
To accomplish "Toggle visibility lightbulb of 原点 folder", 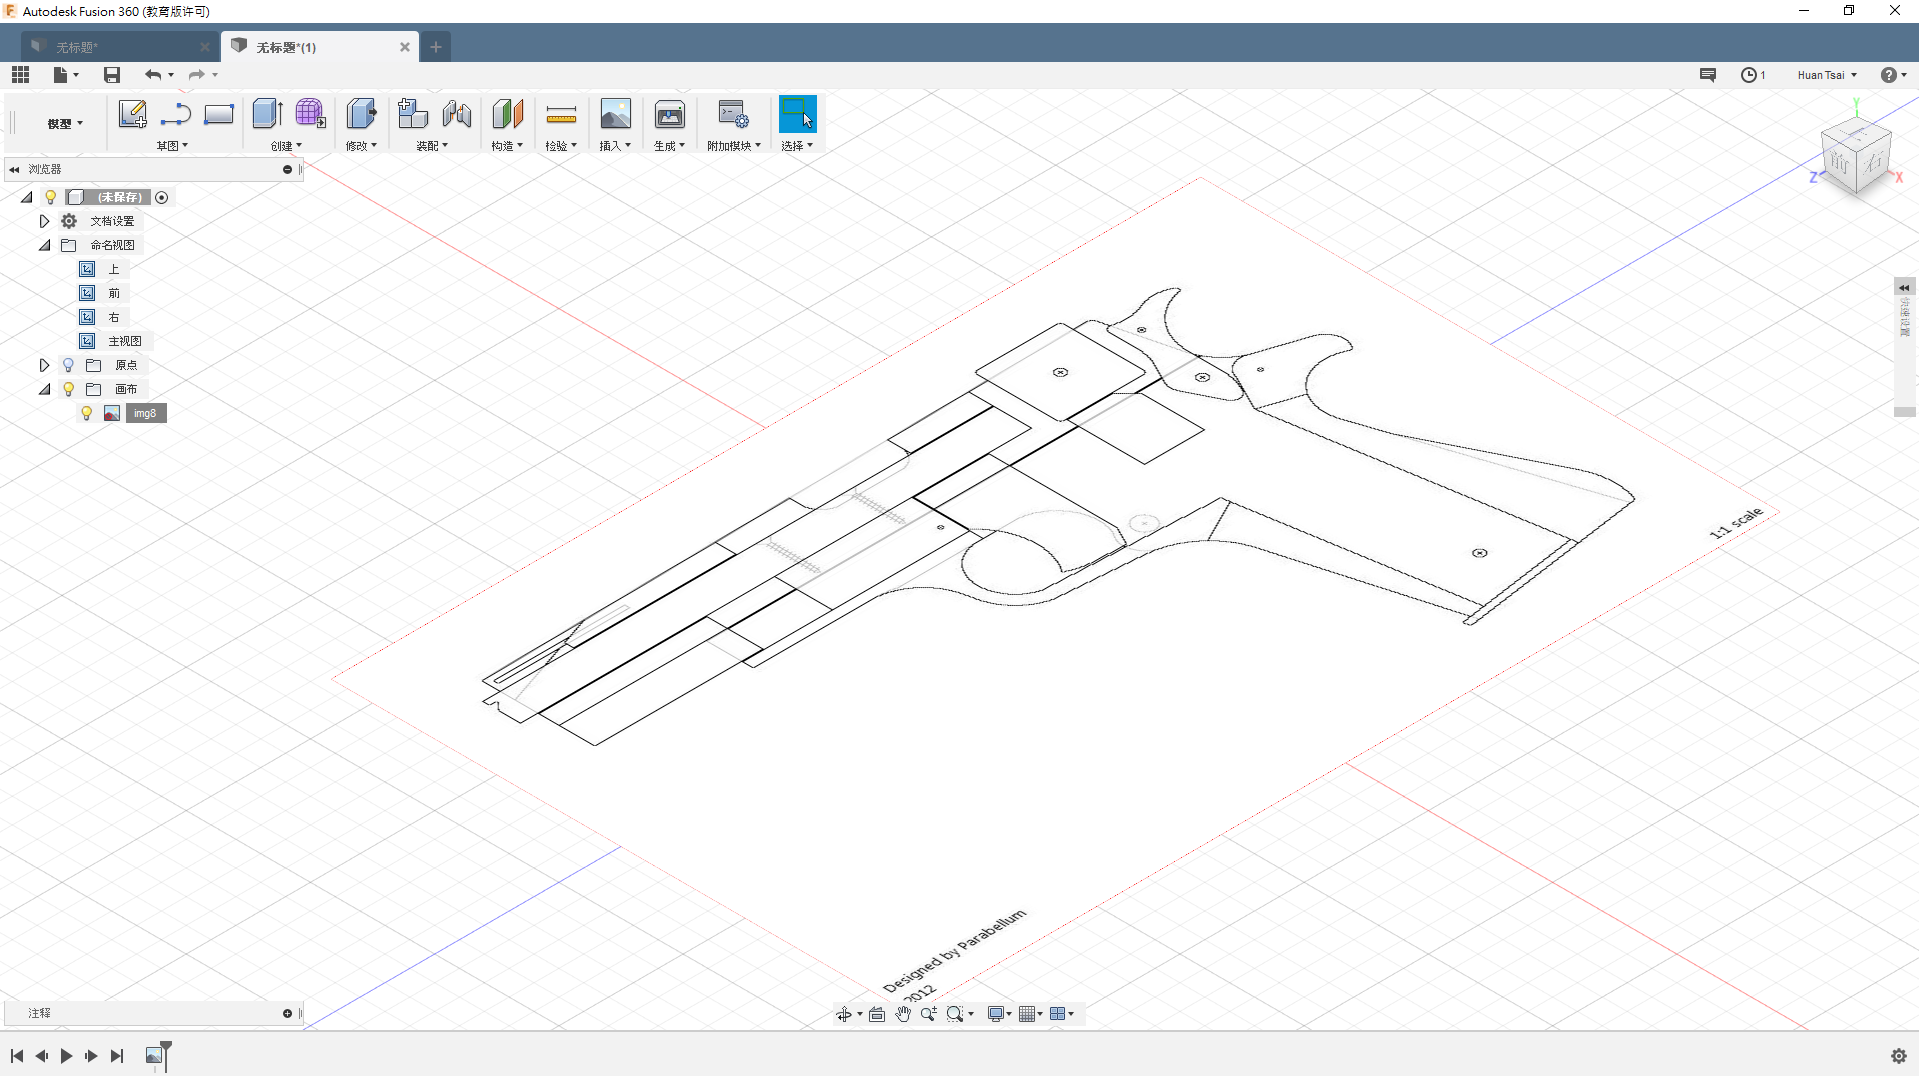I will 68,365.
